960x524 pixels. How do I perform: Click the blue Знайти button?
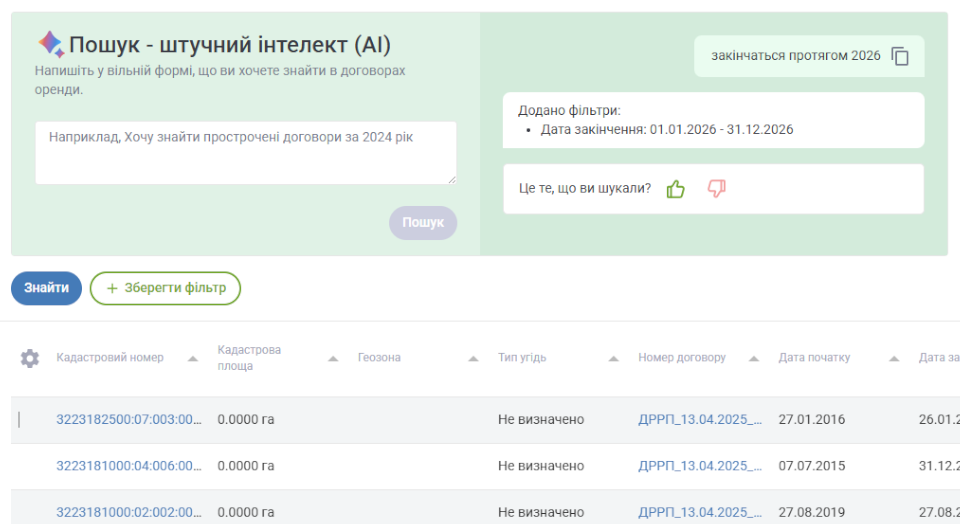coord(47,288)
